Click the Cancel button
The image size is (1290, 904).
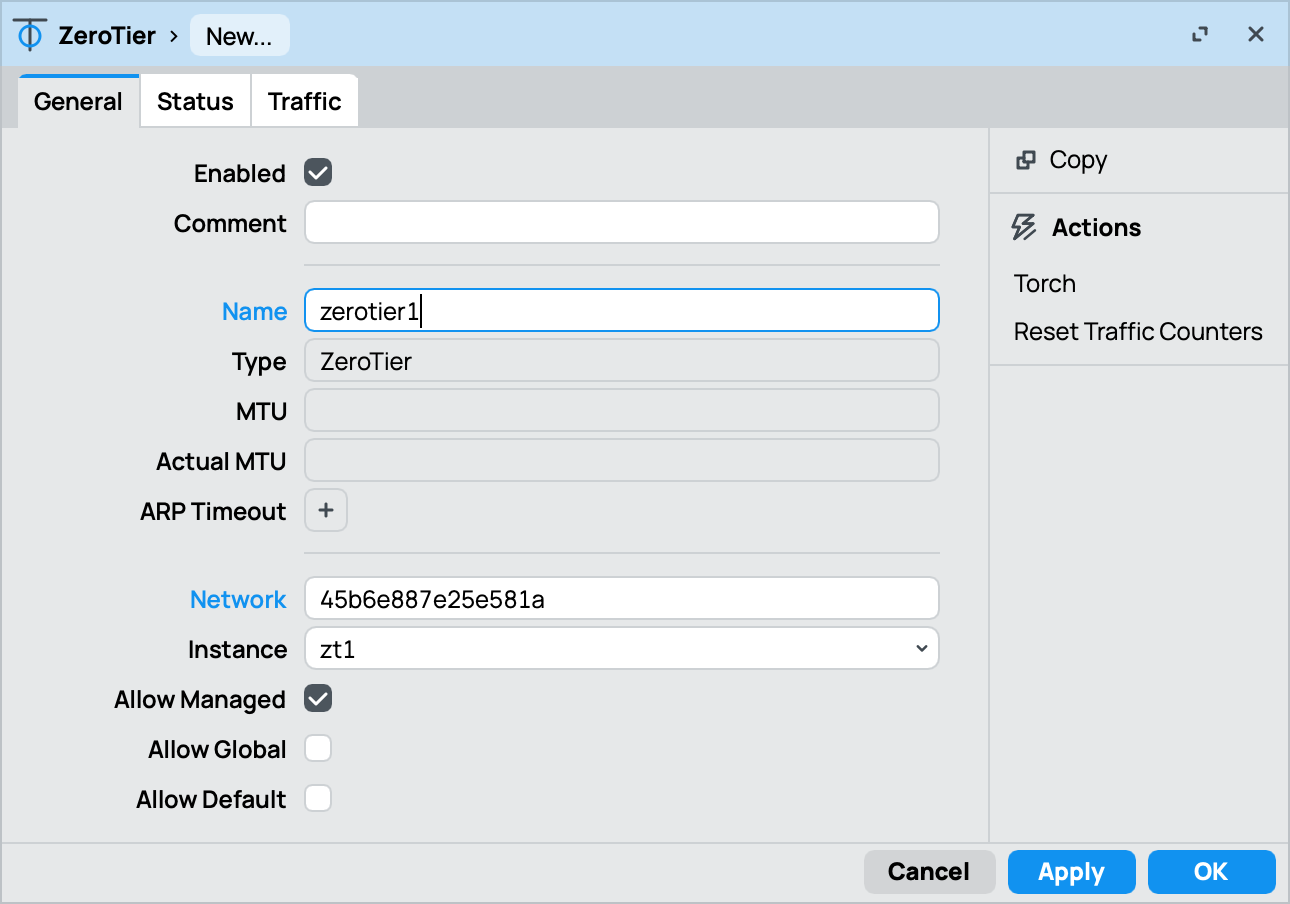pos(929,872)
